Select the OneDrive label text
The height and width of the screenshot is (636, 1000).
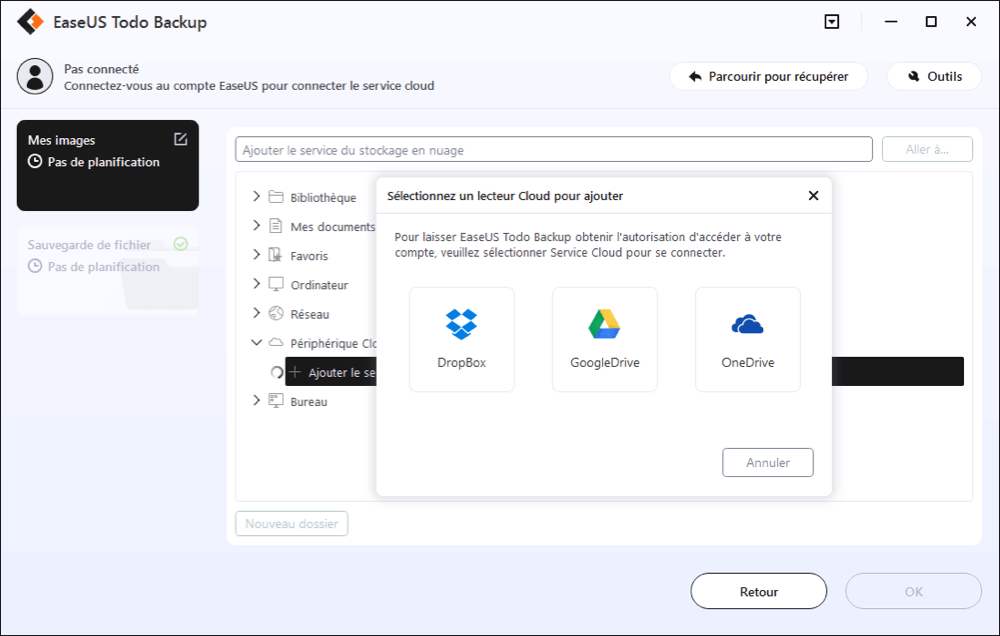coord(747,362)
